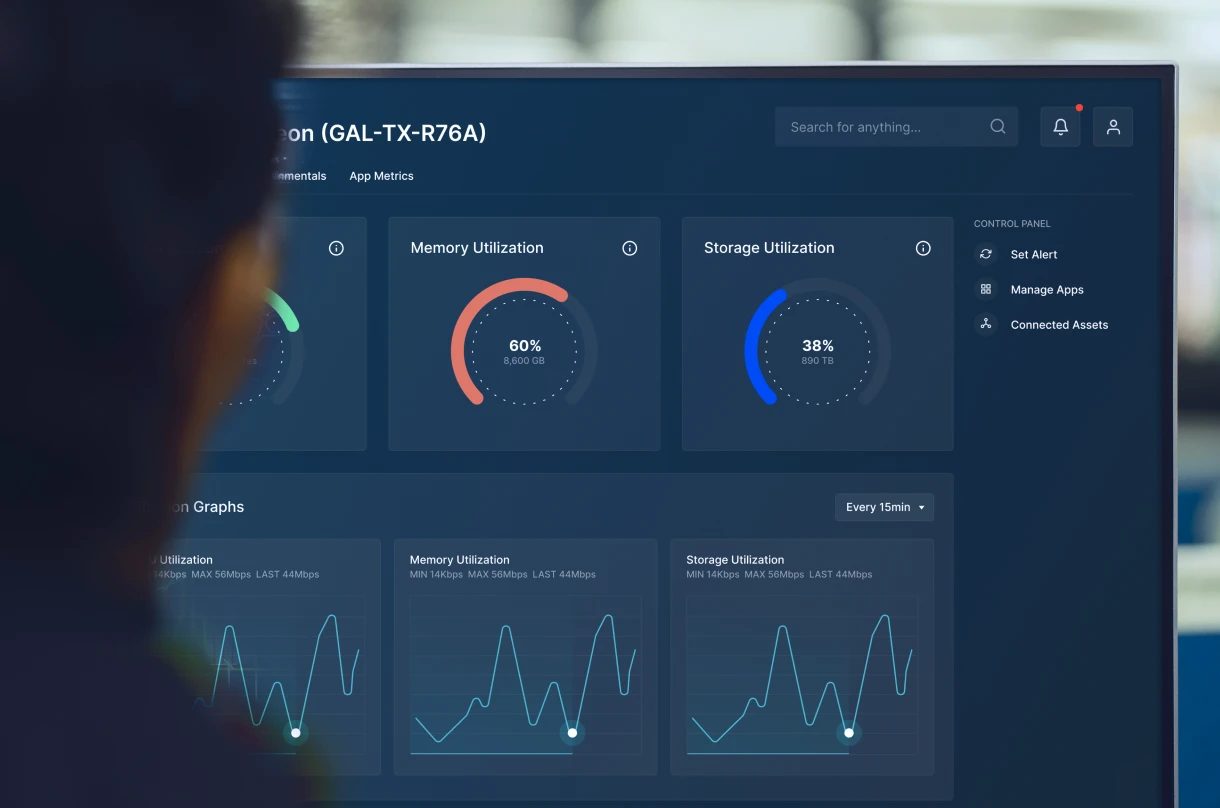Viewport: 1220px width, 808px height.
Task: Select the Connected Assets panel entry
Action: coord(1057,324)
